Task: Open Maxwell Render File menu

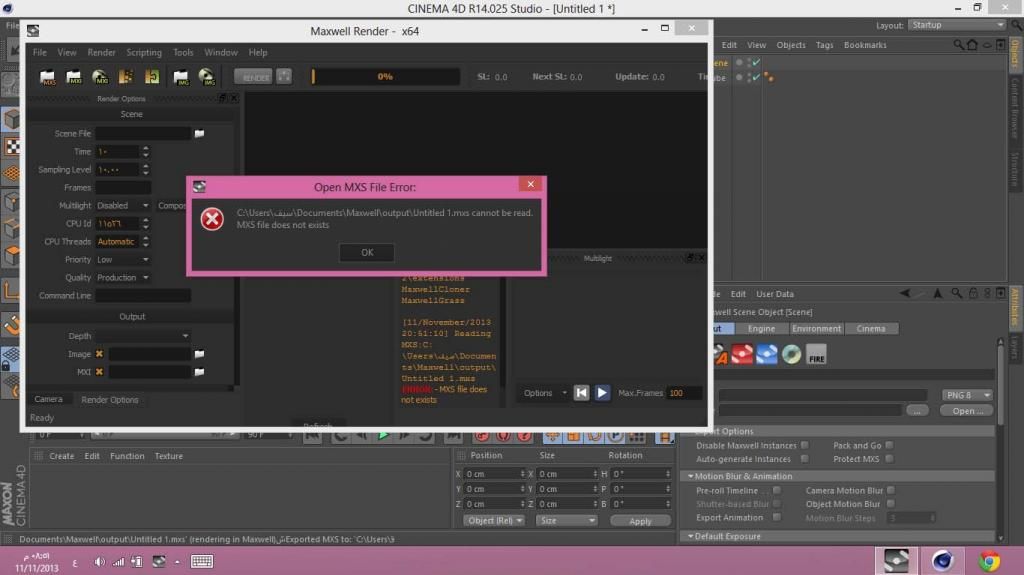Action: click(40, 52)
